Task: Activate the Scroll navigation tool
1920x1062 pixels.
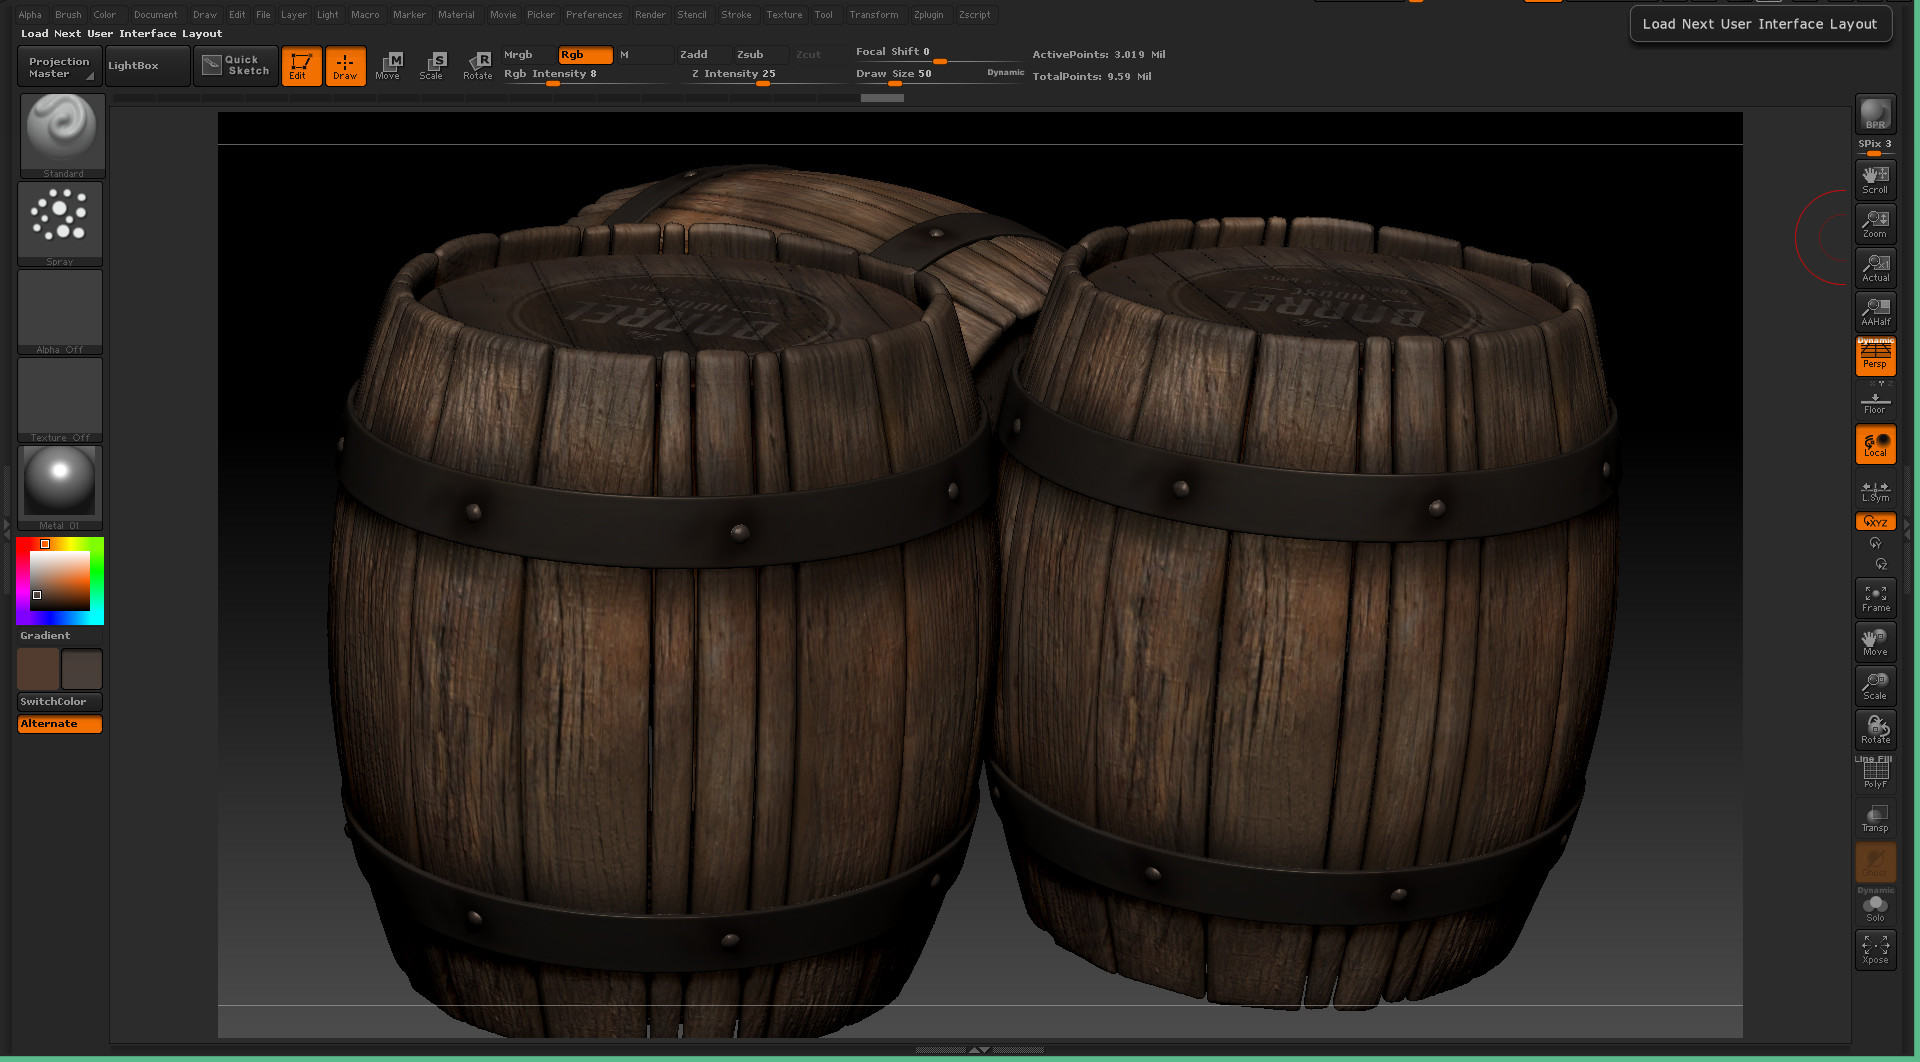Action: (1875, 180)
